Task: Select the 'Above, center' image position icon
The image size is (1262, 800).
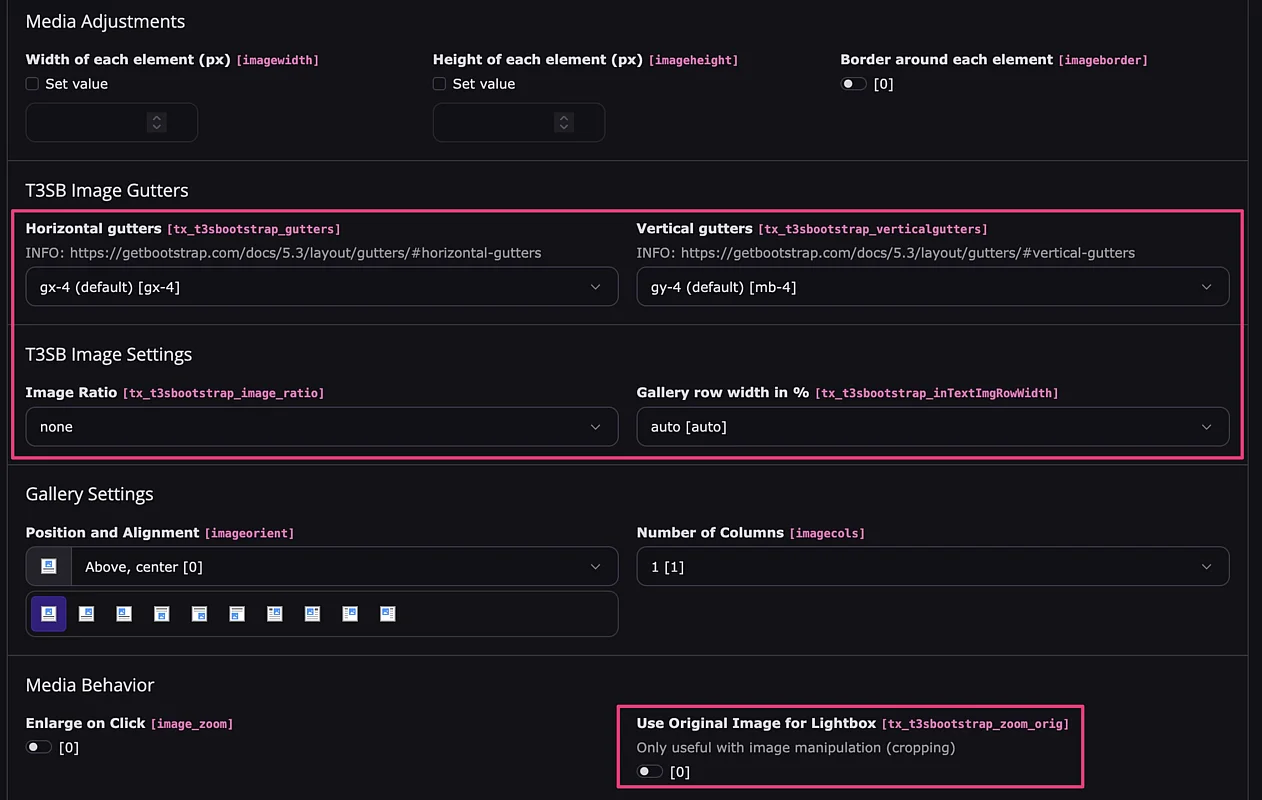Action: click(48, 614)
